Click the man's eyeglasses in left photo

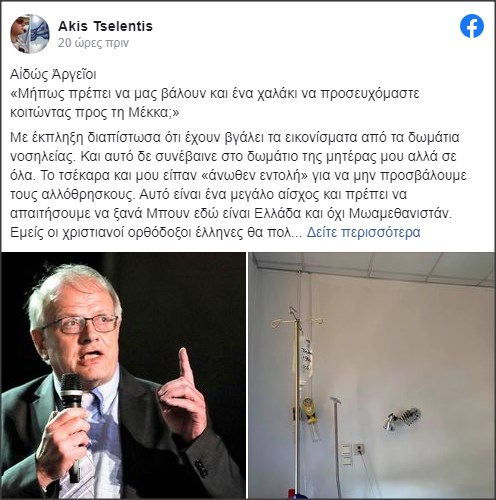click(83, 325)
